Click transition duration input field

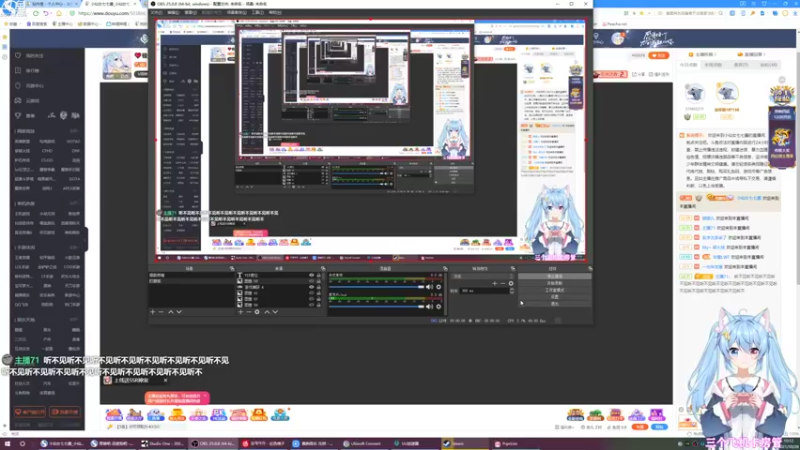[484, 291]
